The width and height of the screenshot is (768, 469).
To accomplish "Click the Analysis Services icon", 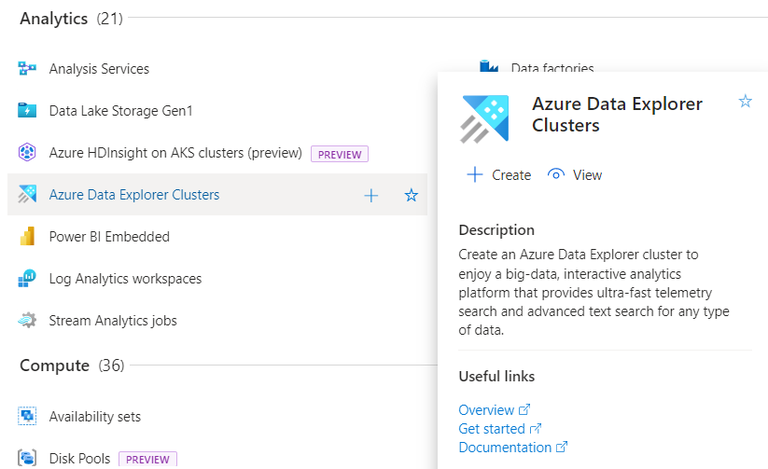I will [27, 69].
